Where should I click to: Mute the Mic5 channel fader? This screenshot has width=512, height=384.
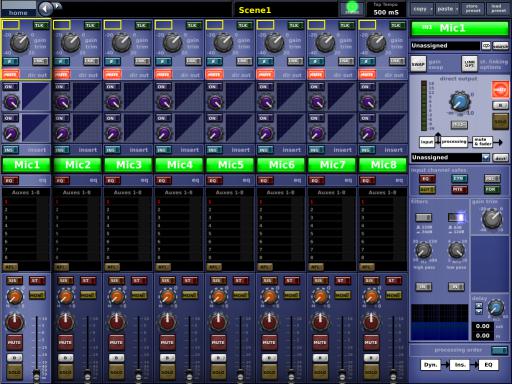218,342
